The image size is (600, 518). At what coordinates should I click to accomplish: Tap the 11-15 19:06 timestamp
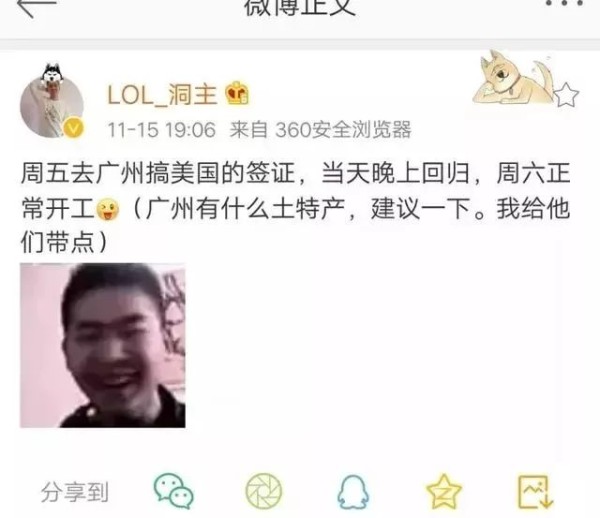[x=161, y=130]
